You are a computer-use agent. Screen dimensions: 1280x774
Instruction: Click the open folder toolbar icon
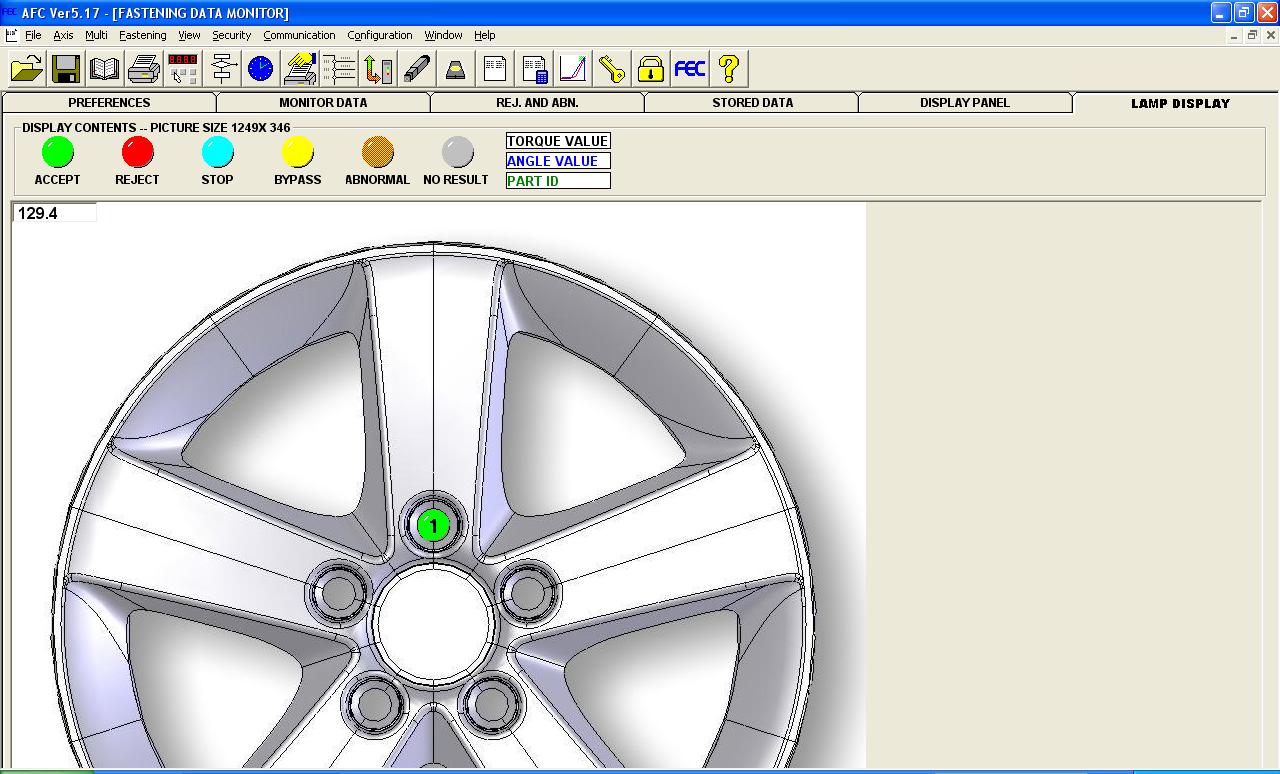(x=28, y=69)
